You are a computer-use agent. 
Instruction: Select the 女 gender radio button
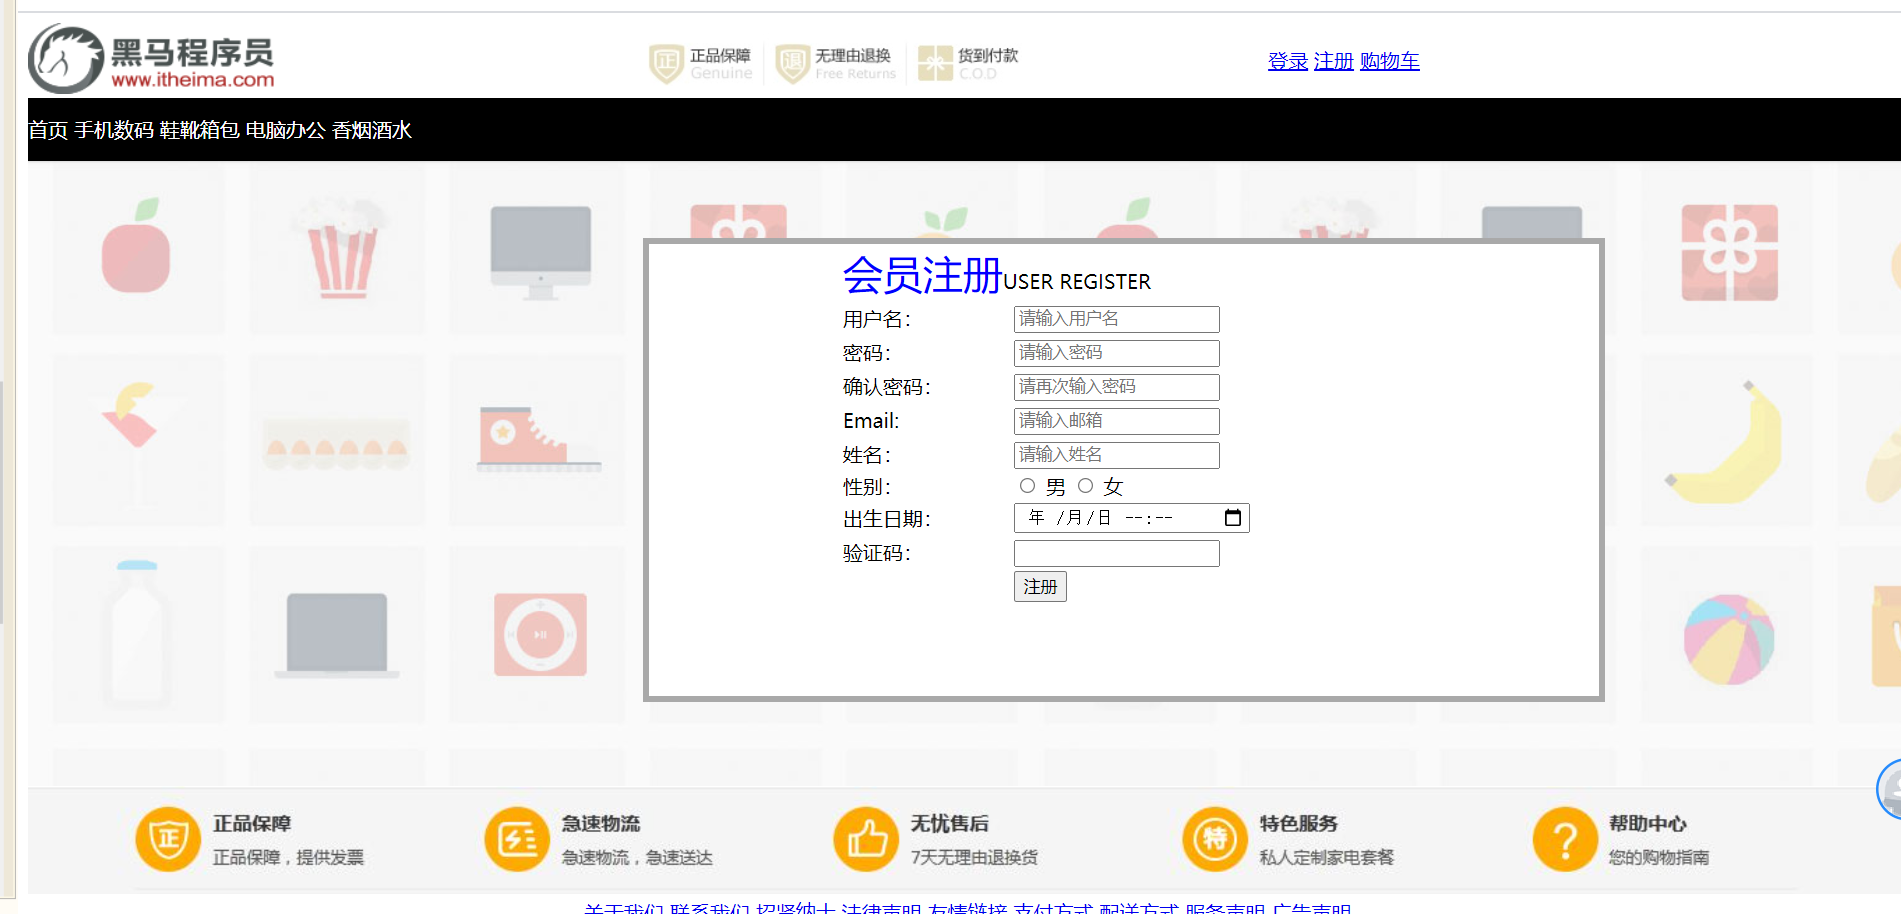click(1086, 485)
